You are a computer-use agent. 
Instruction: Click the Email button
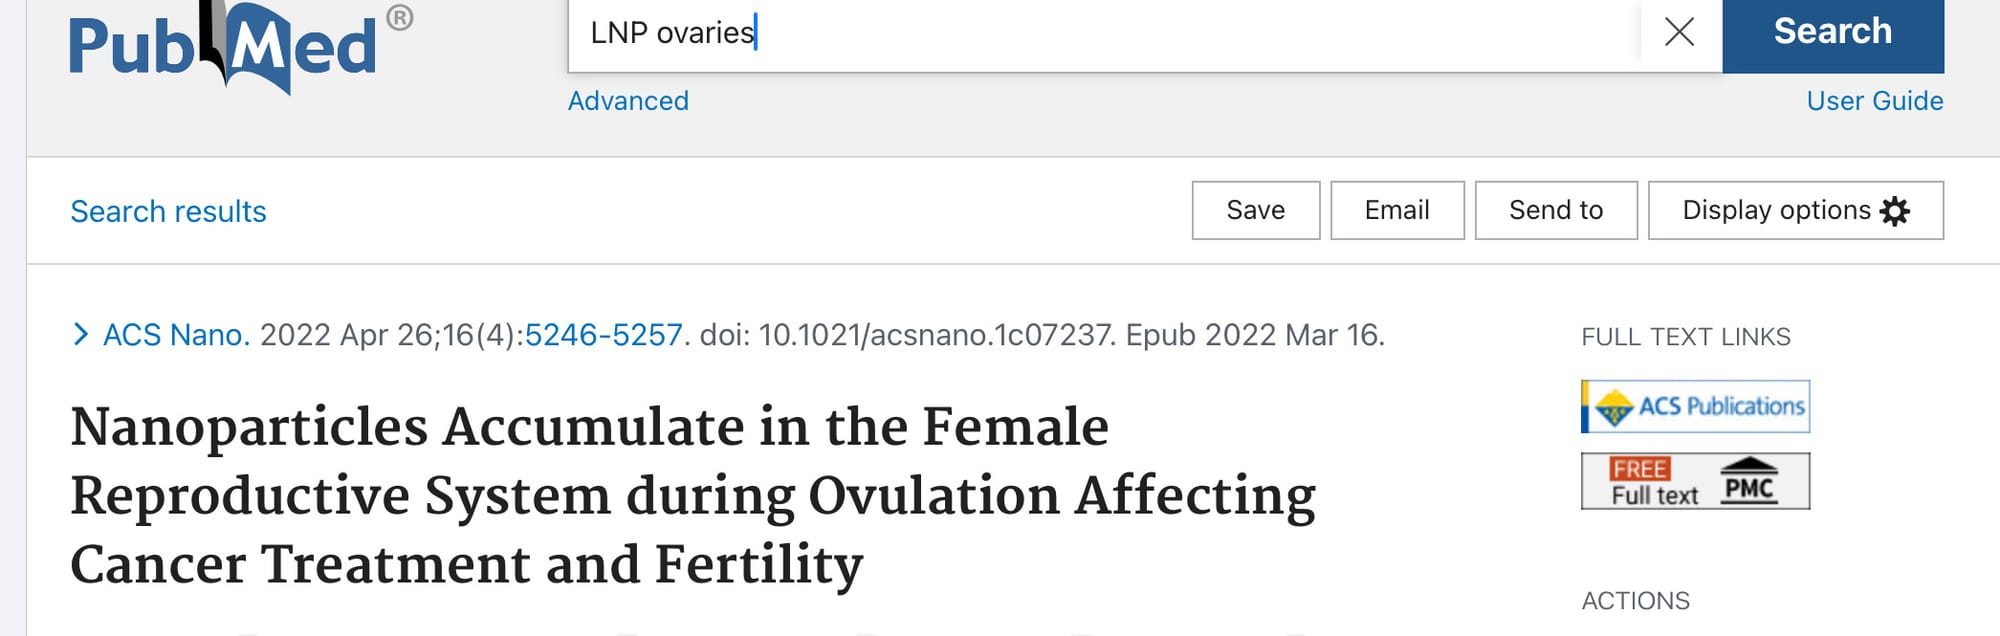pos(1397,210)
